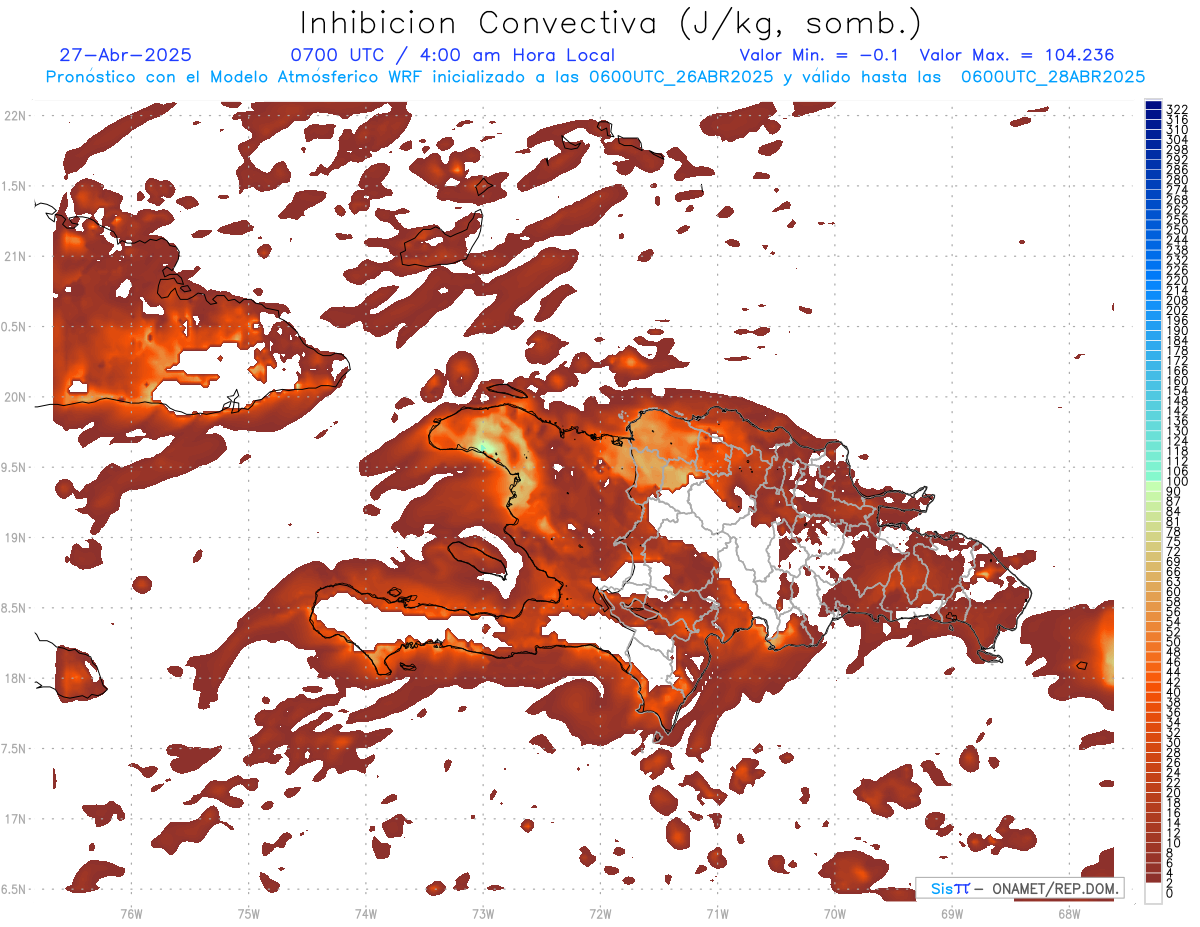Click the '17N' latitude label
Viewport: 1200px width, 927px height.
pyautogui.click(x=15, y=819)
